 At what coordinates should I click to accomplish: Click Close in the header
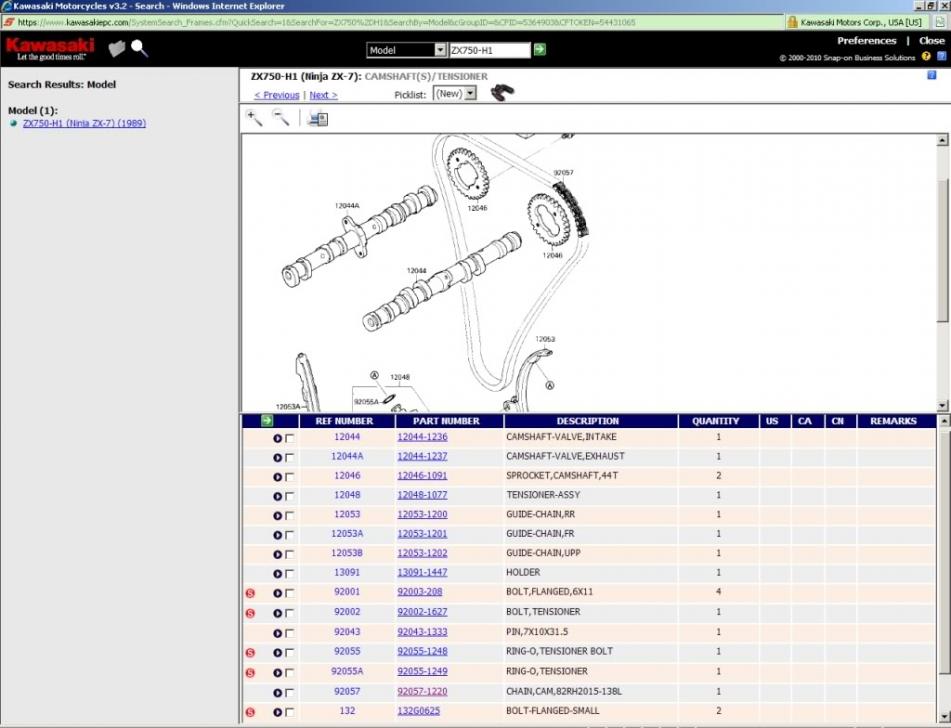932,41
